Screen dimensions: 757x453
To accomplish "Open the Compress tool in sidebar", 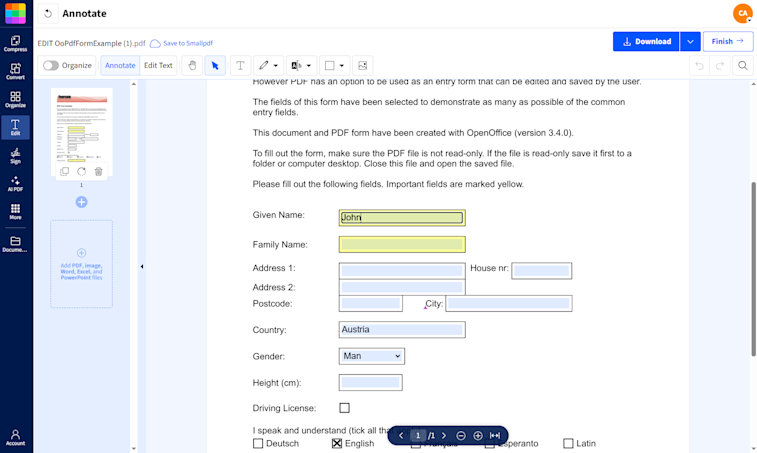I will click(15, 43).
